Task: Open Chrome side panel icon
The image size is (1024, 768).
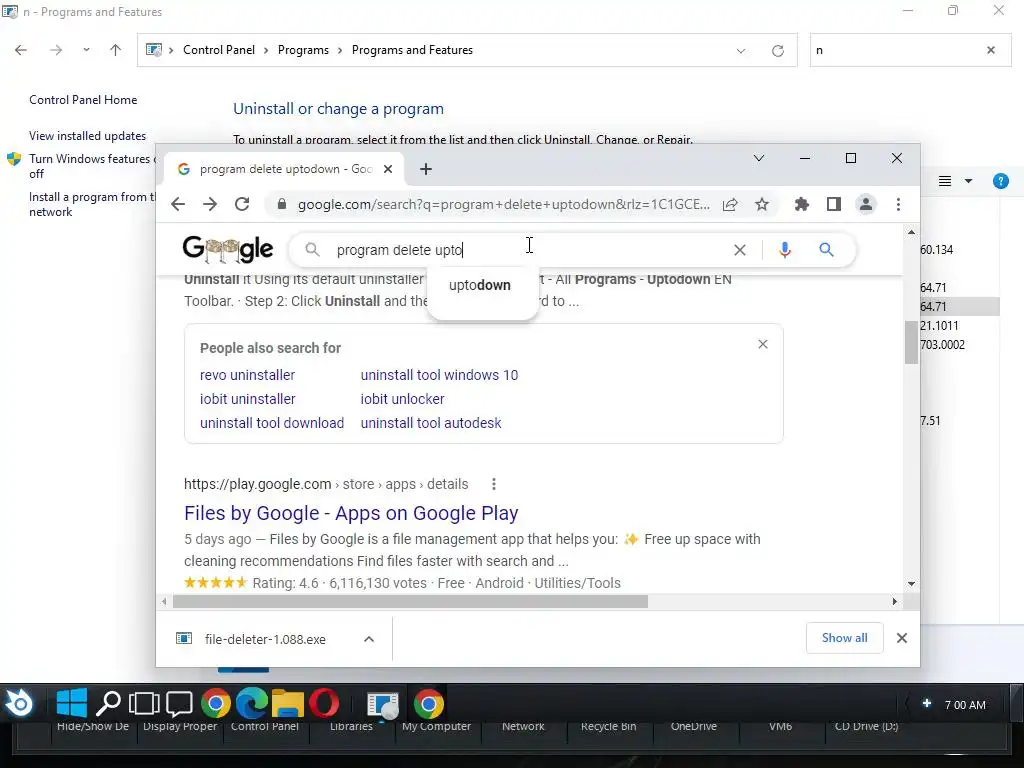Action: (833, 204)
